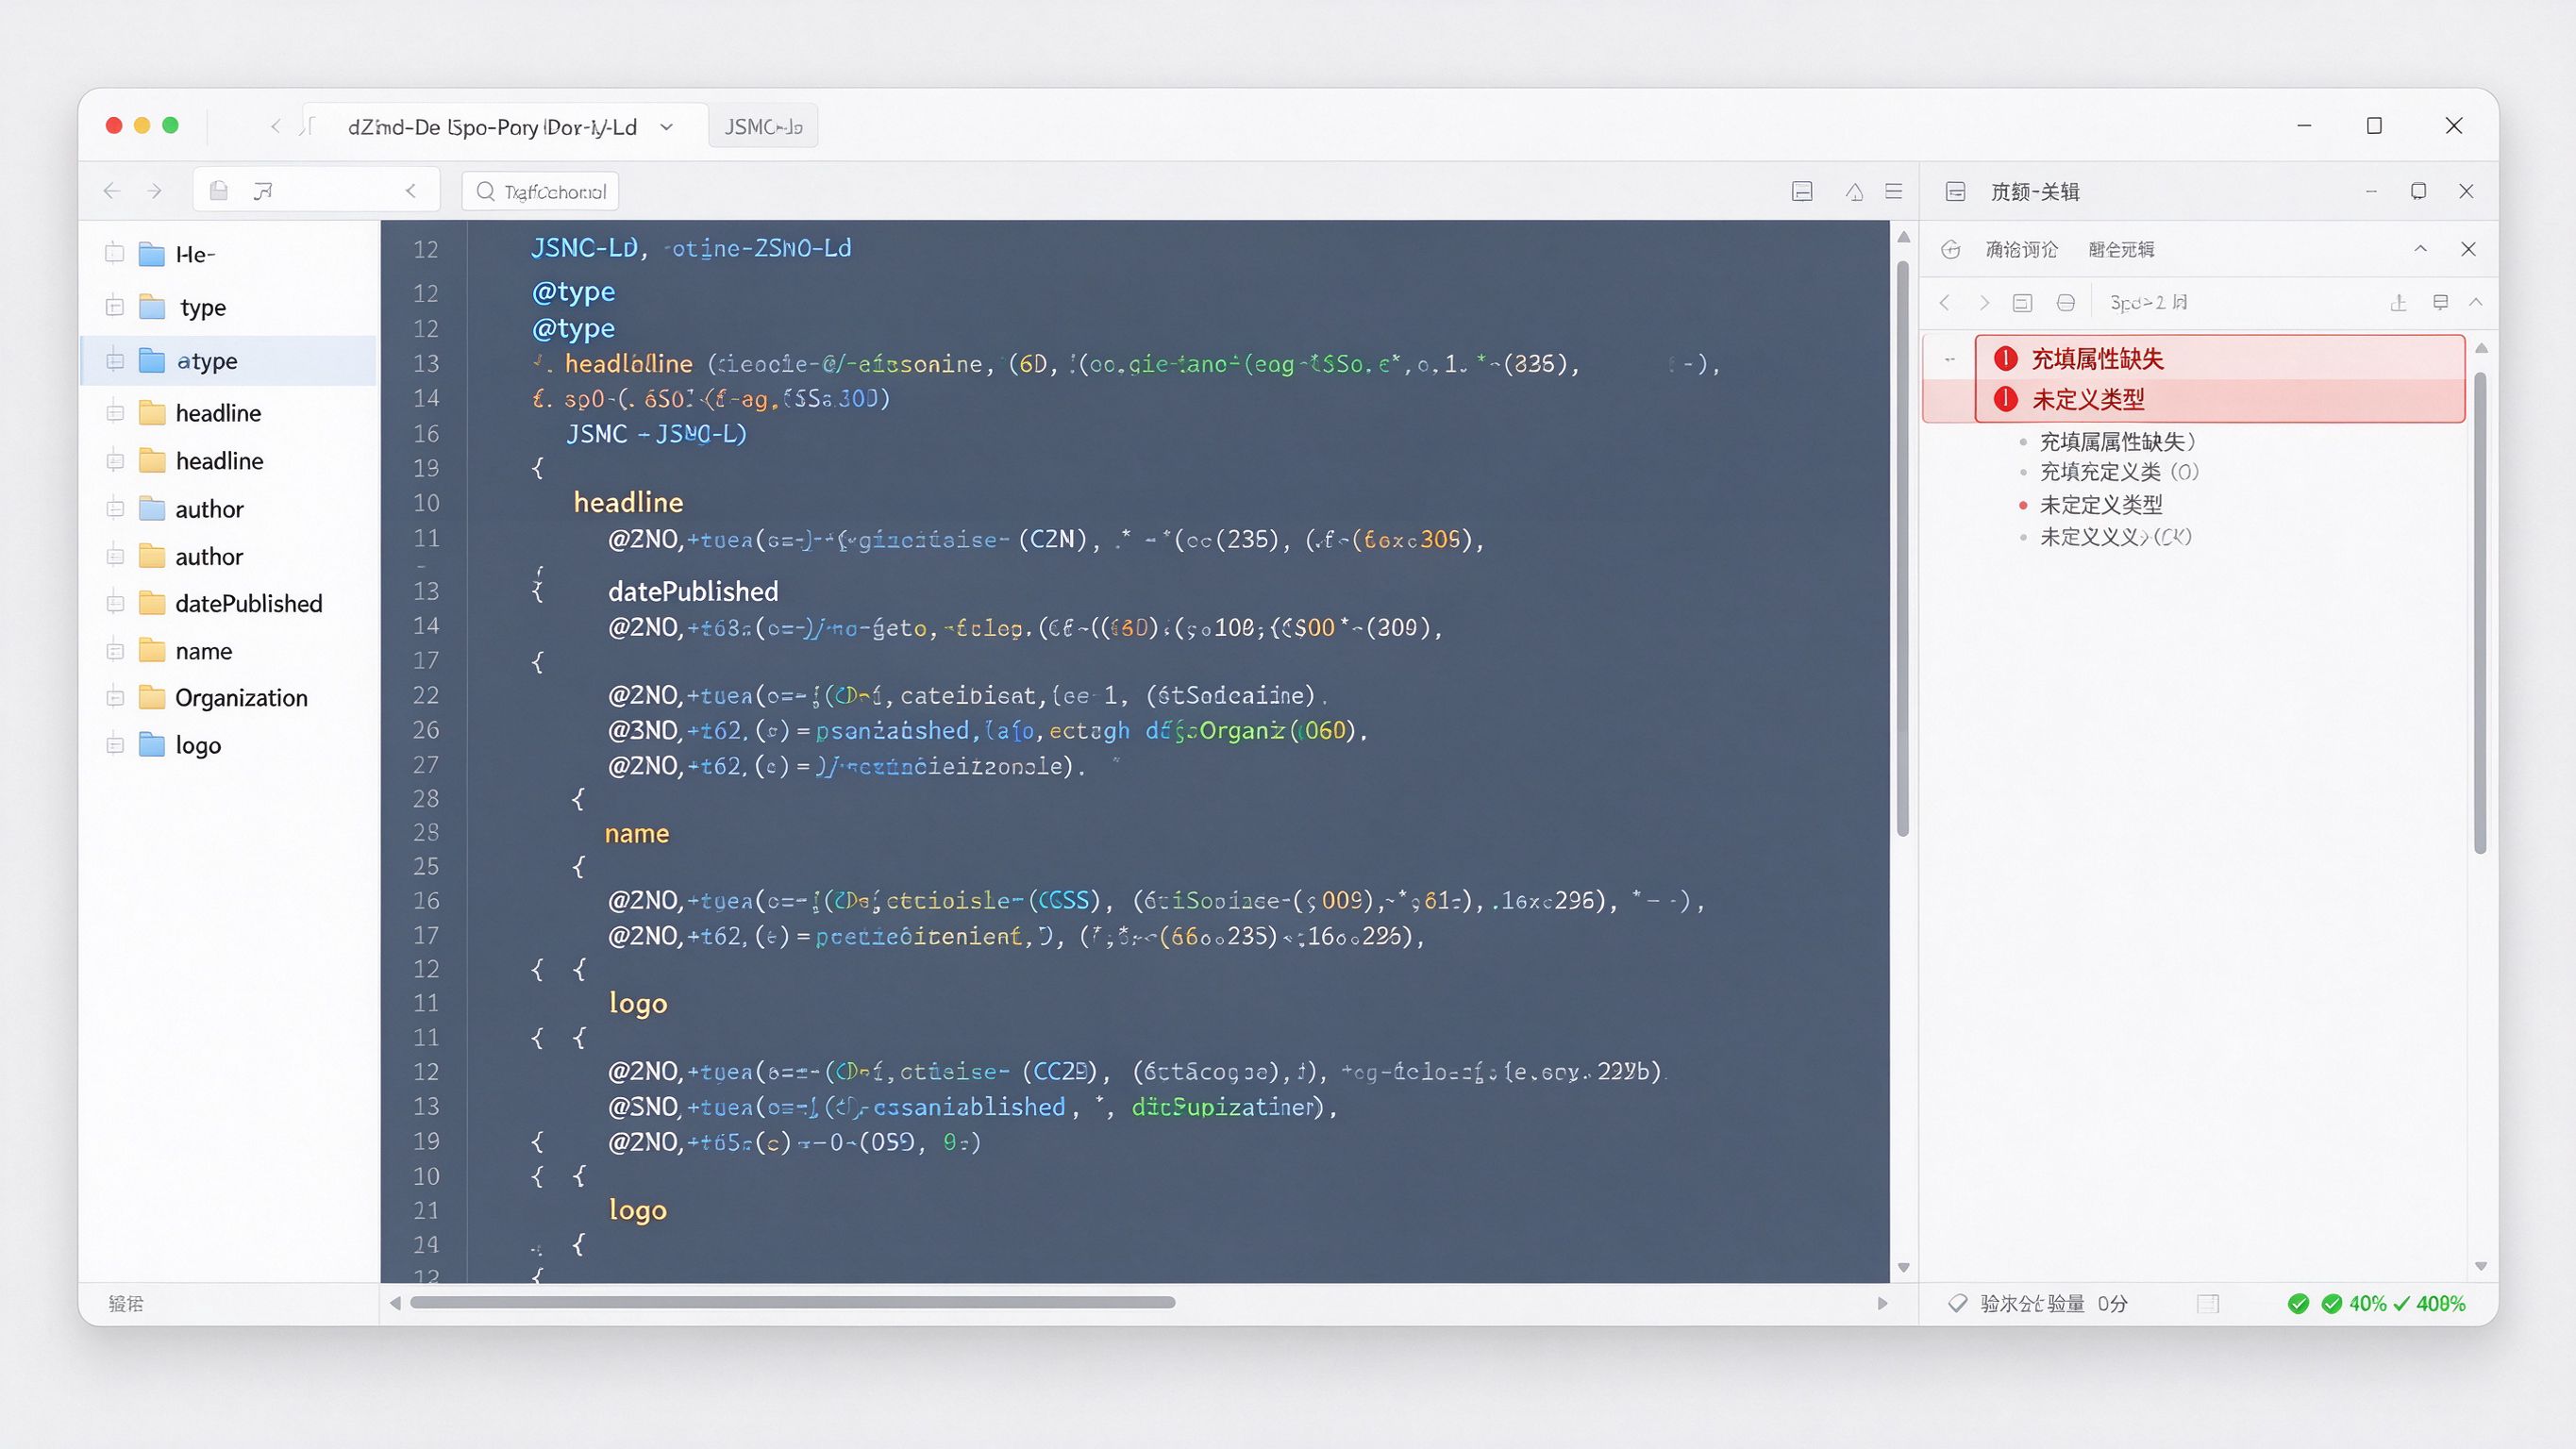The height and width of the screenshot is (1449, 2576).
Task: Click the panel icon beside 氽额-关辑 title
Action: 1956,191
